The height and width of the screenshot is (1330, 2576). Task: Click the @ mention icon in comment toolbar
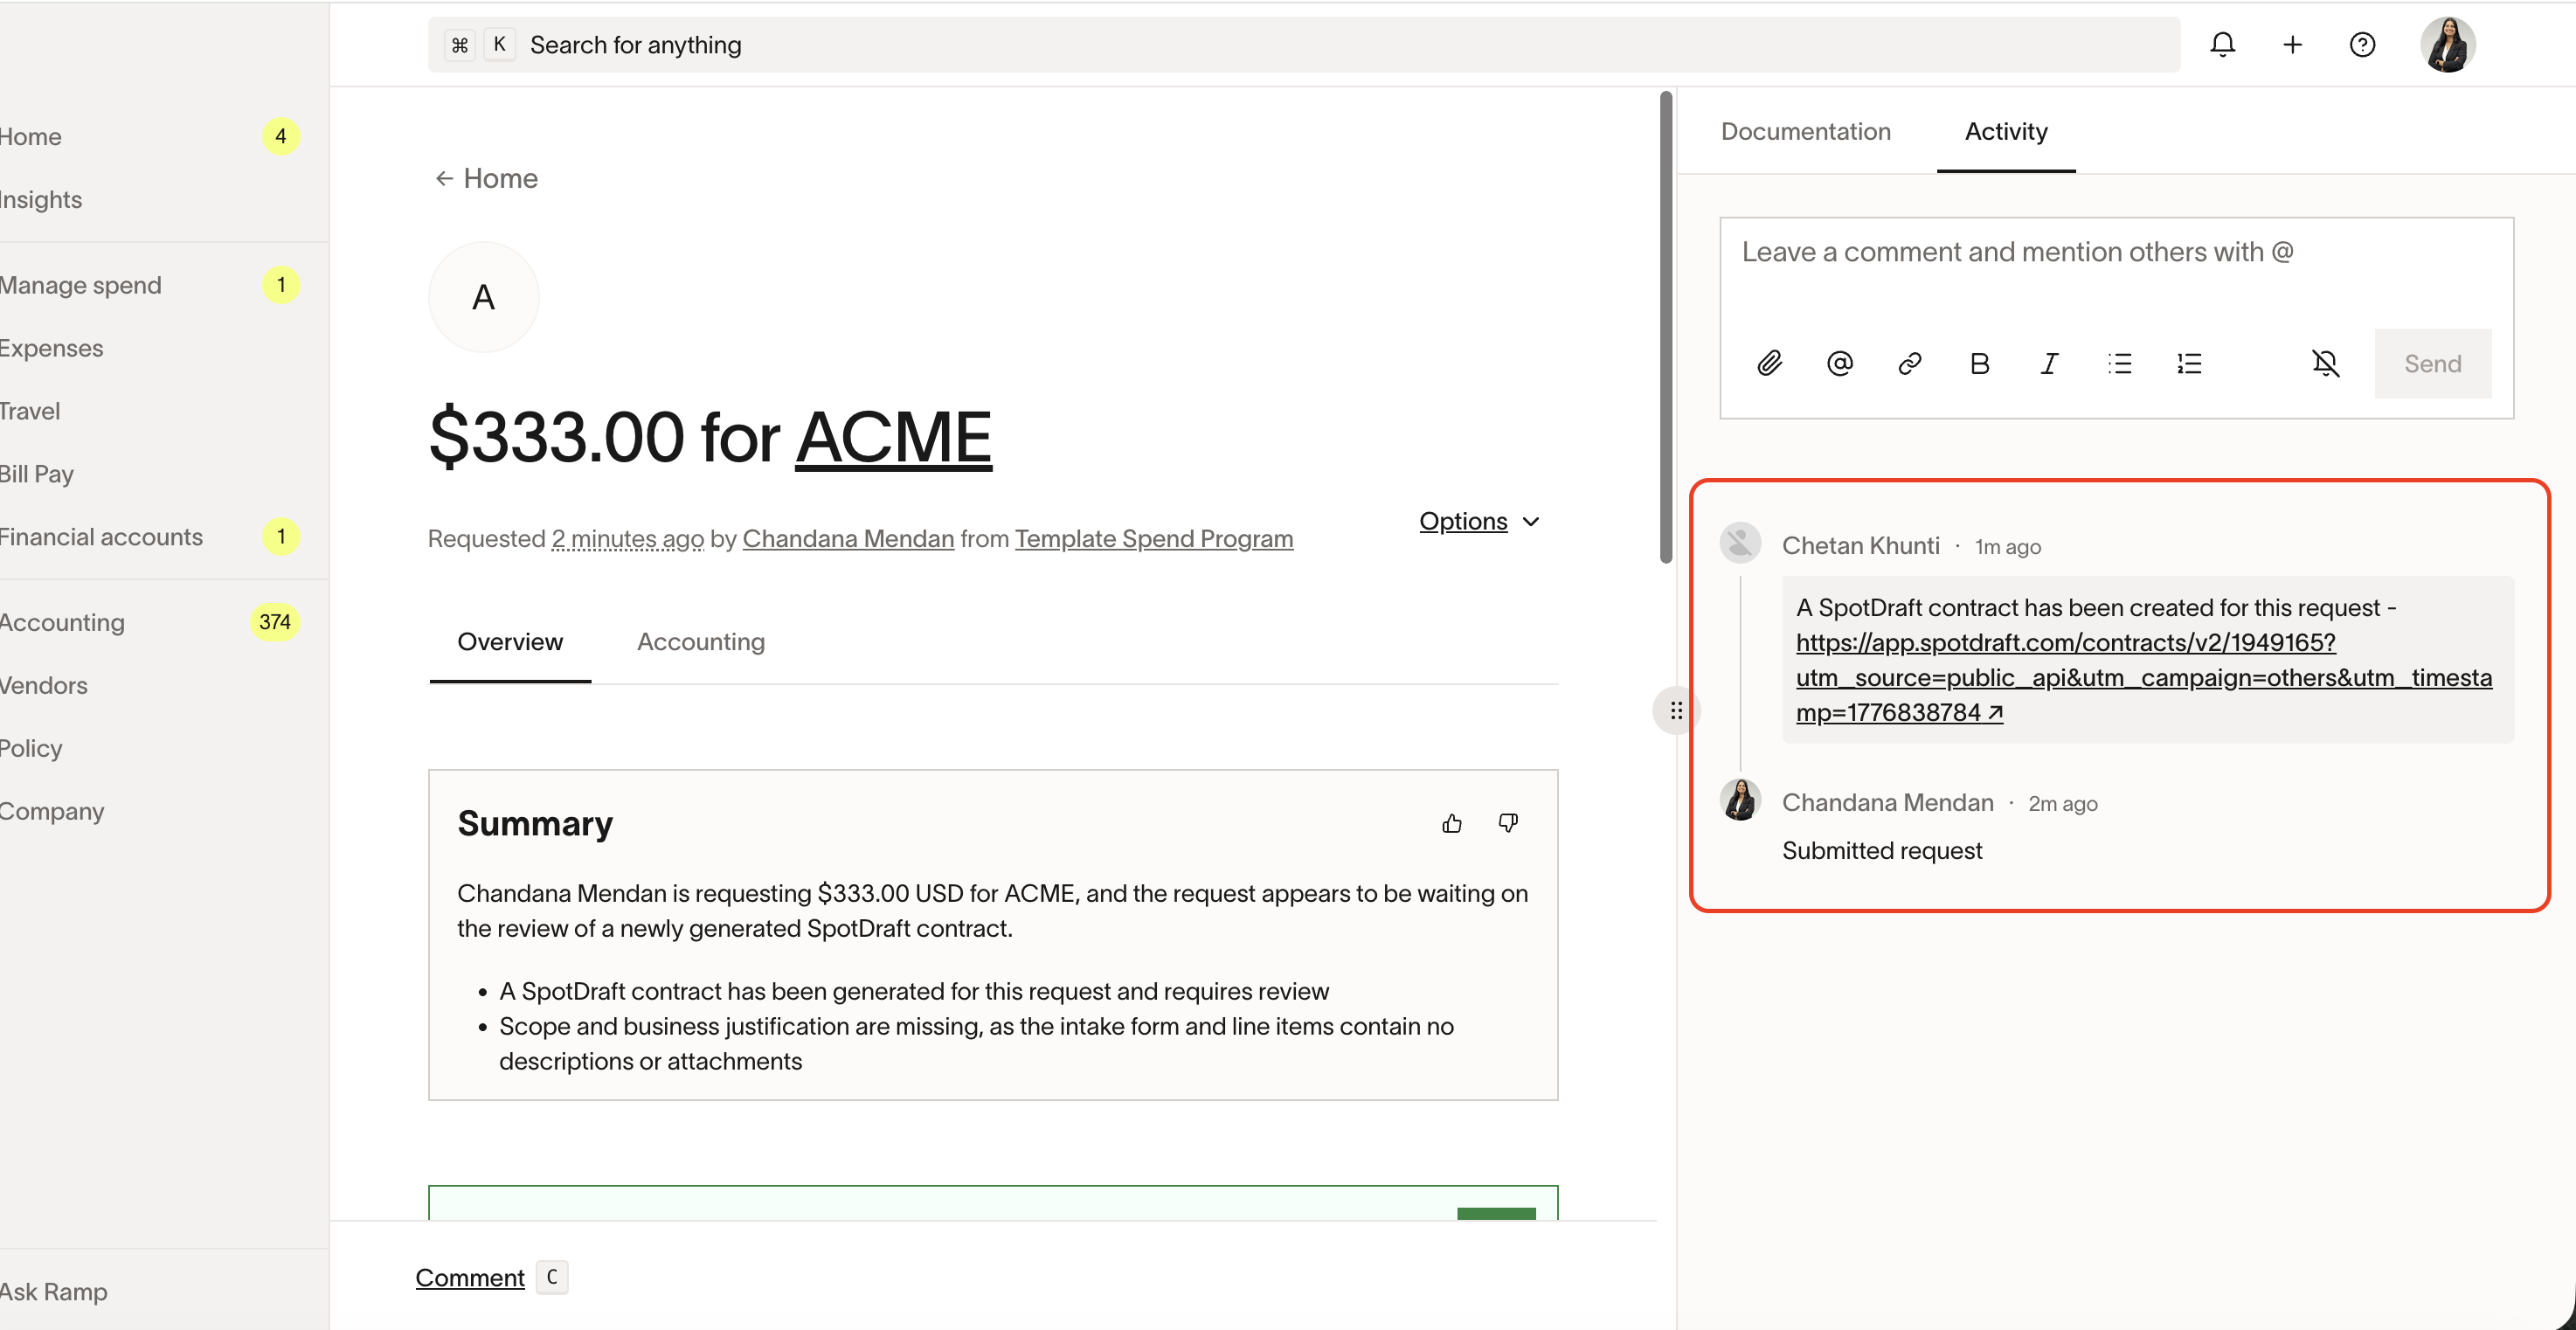(1839, 363)
